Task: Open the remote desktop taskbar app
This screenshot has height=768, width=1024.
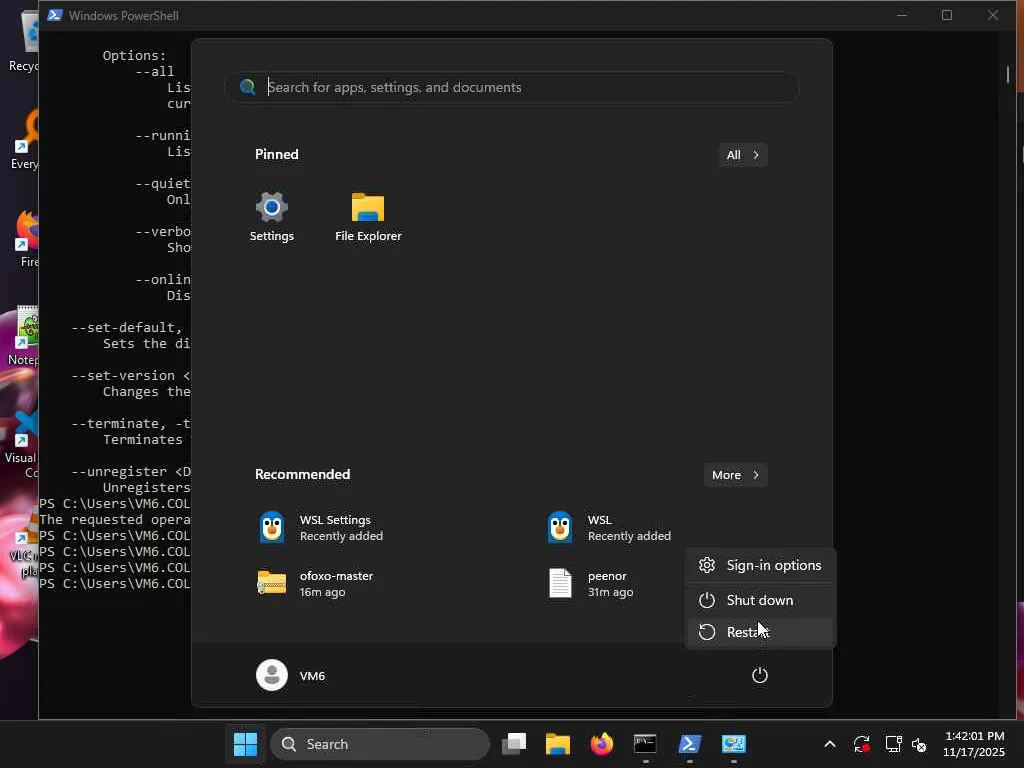Action: pyautogui.click(x=733, y=744)
